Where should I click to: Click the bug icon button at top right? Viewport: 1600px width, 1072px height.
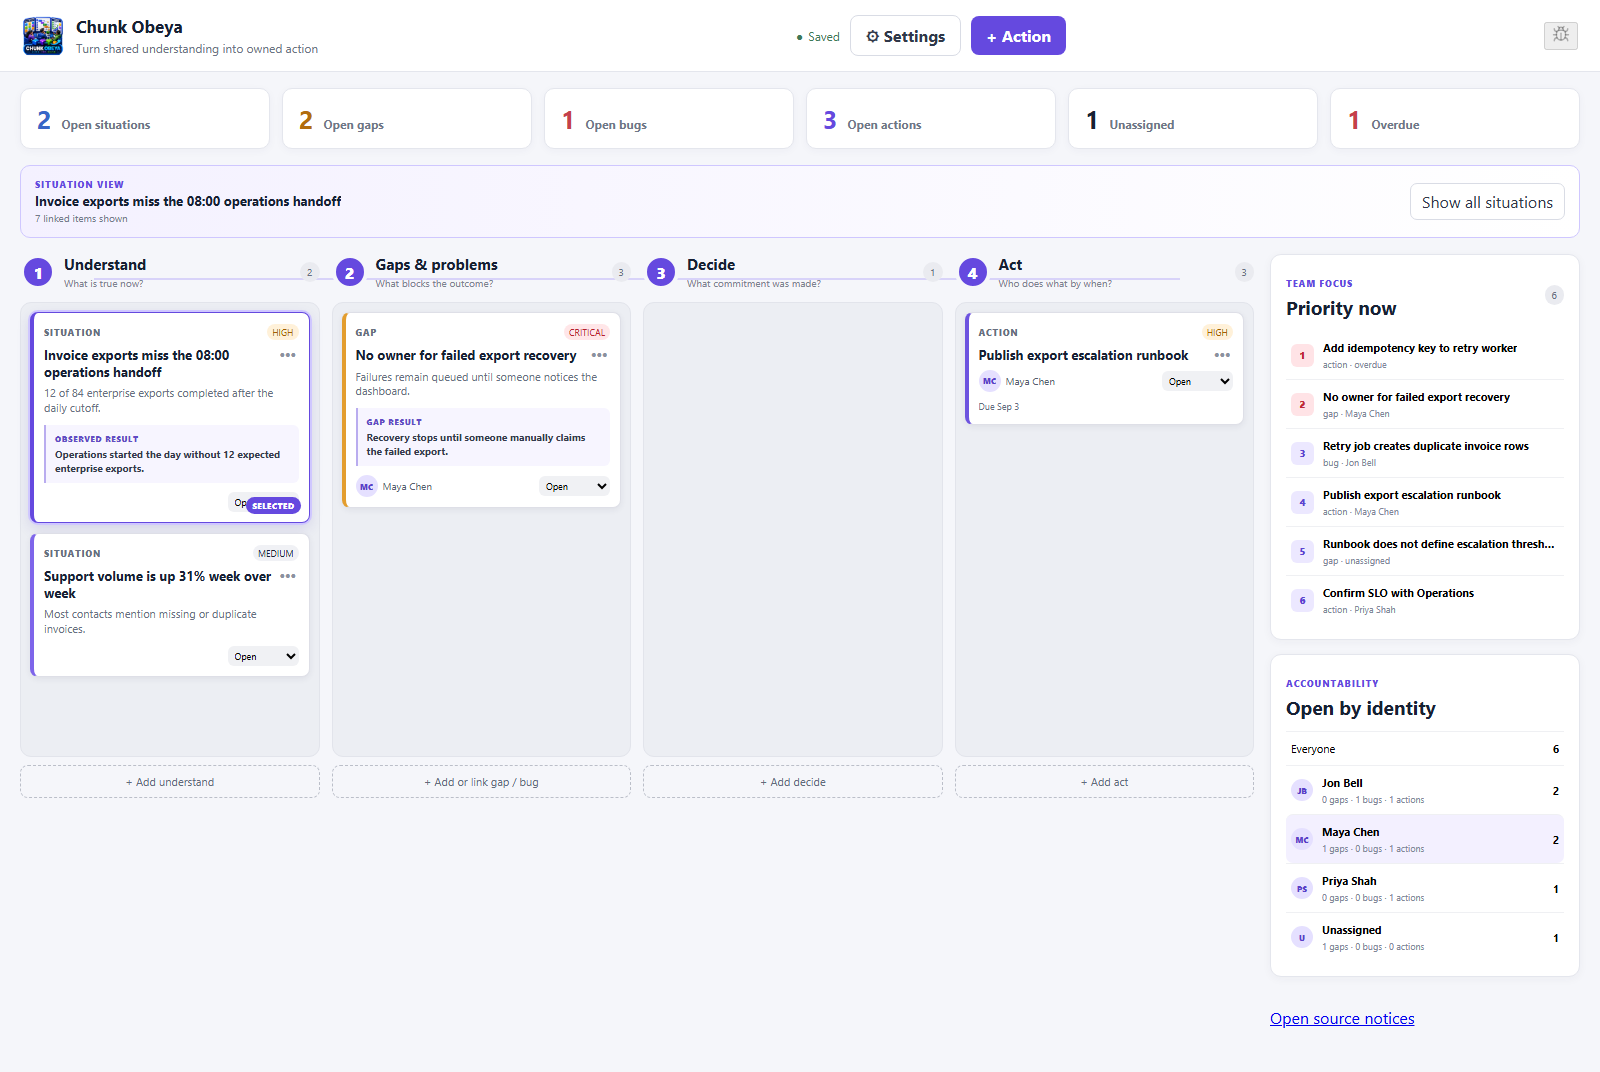[x=1560, y=35]
